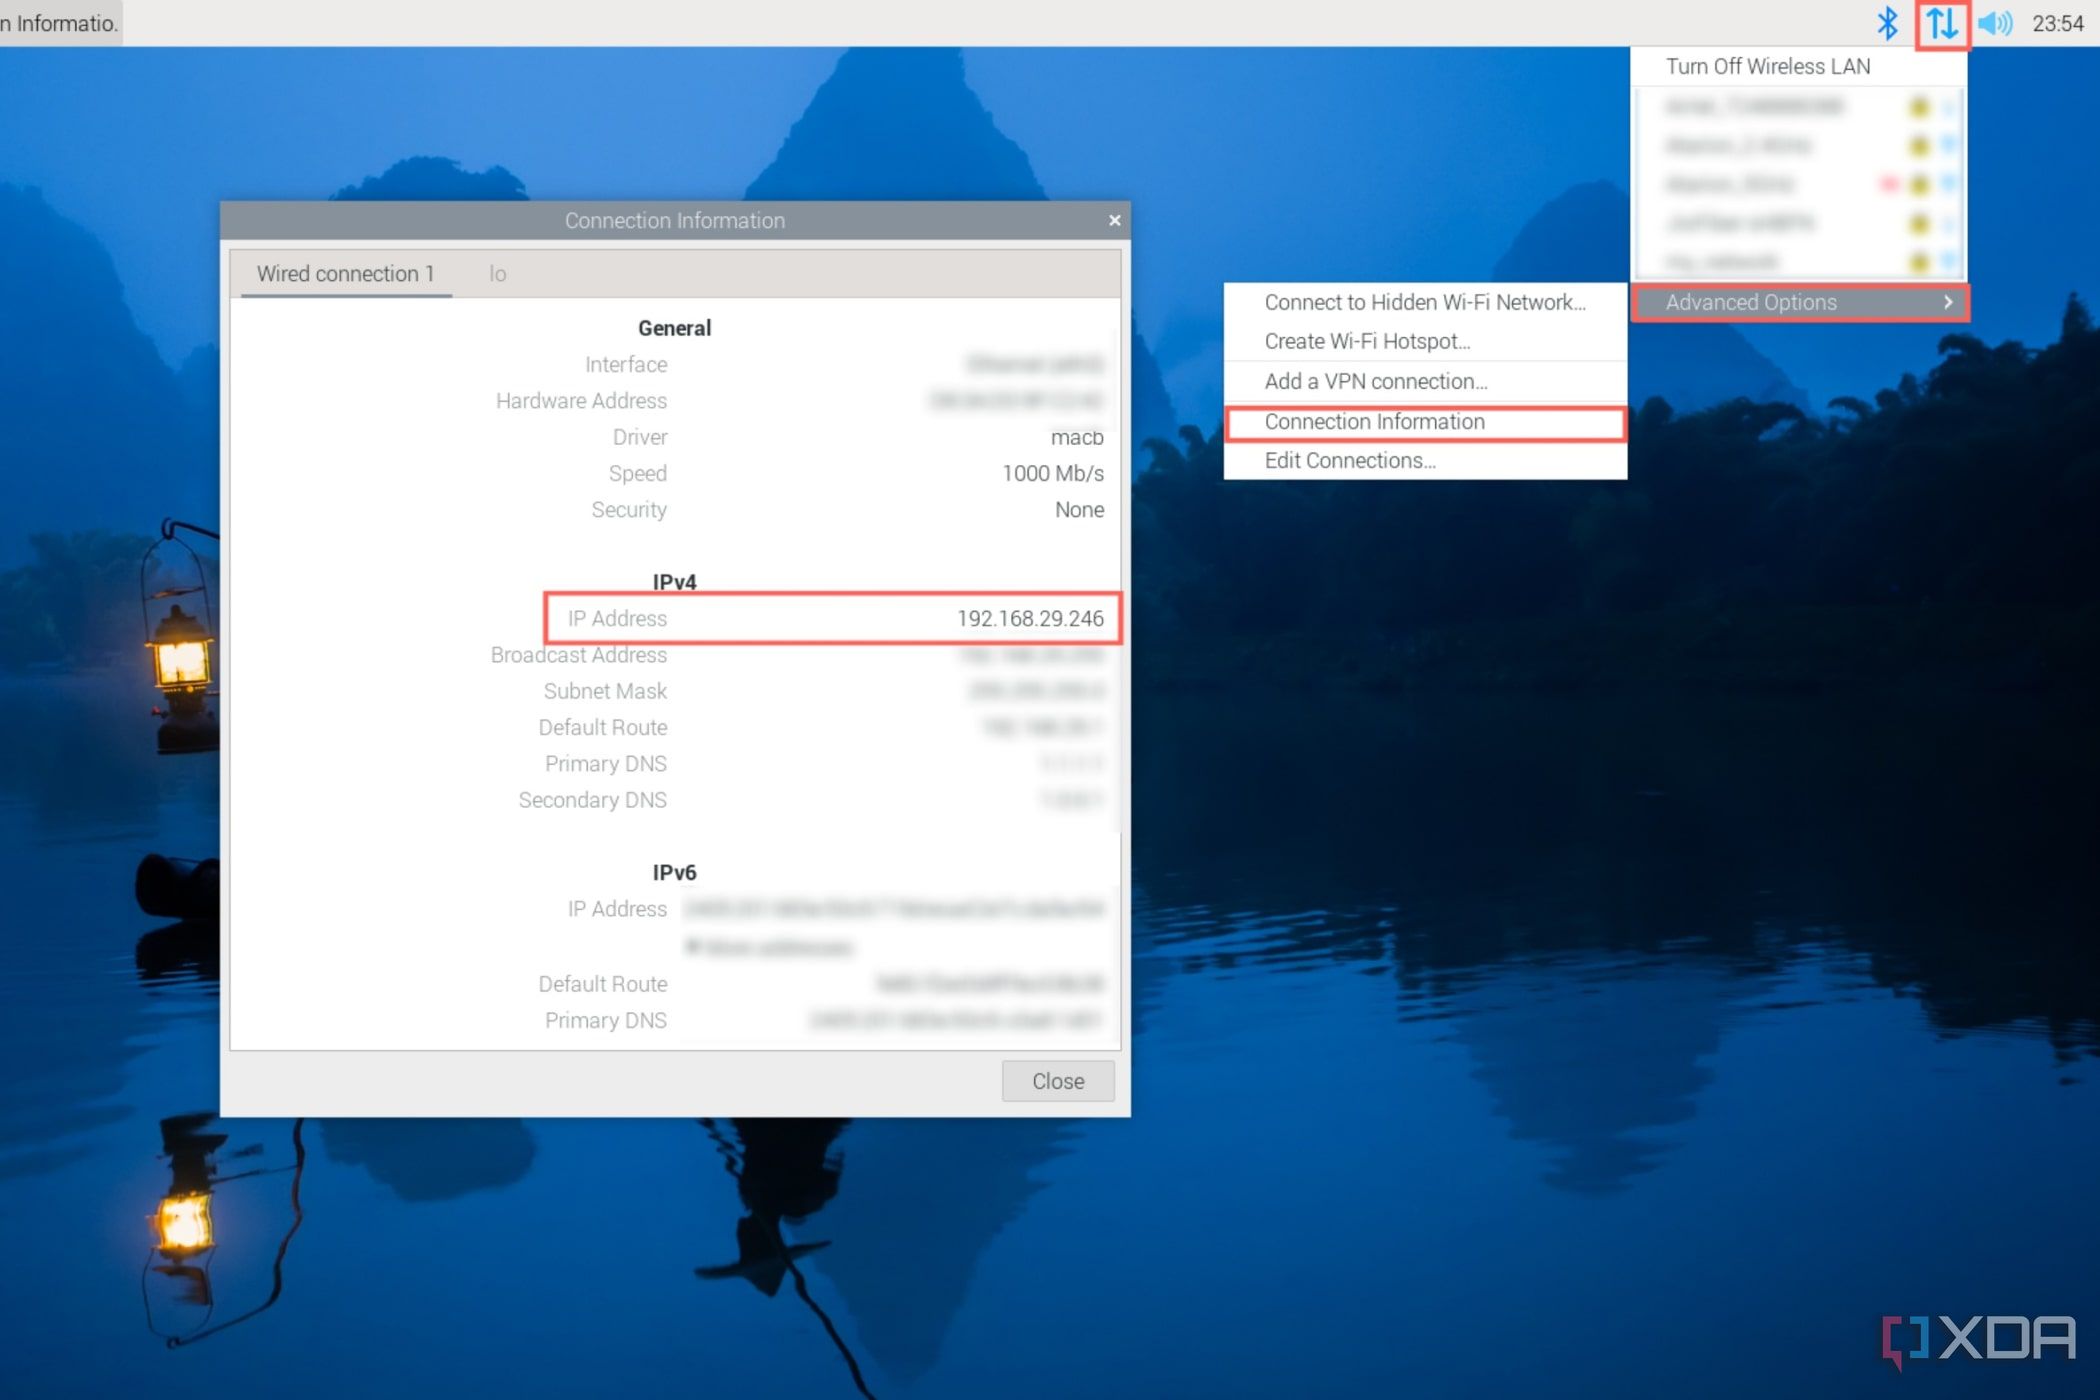The height and width of the screenshot is (1400, 2100).
Task: Open Connect to Hidden Wi-Fi Network dialog
Action: (1425, 300)
